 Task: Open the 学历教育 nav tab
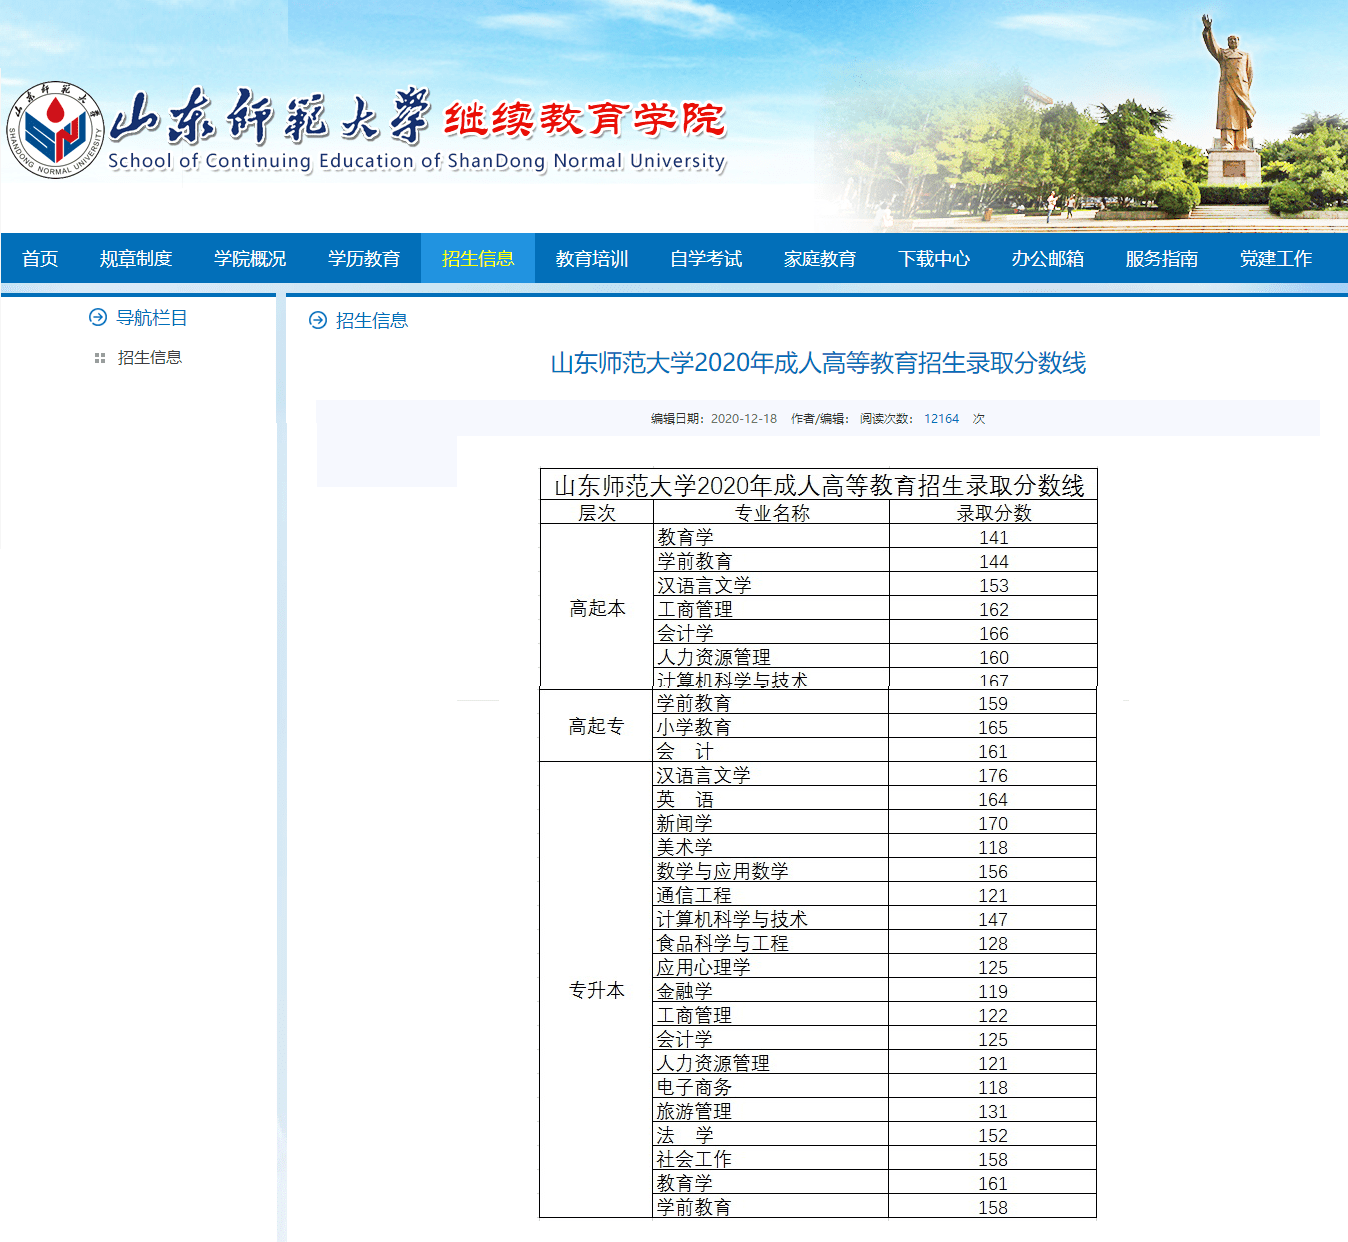pyautogui.click(x=364, y=259)
